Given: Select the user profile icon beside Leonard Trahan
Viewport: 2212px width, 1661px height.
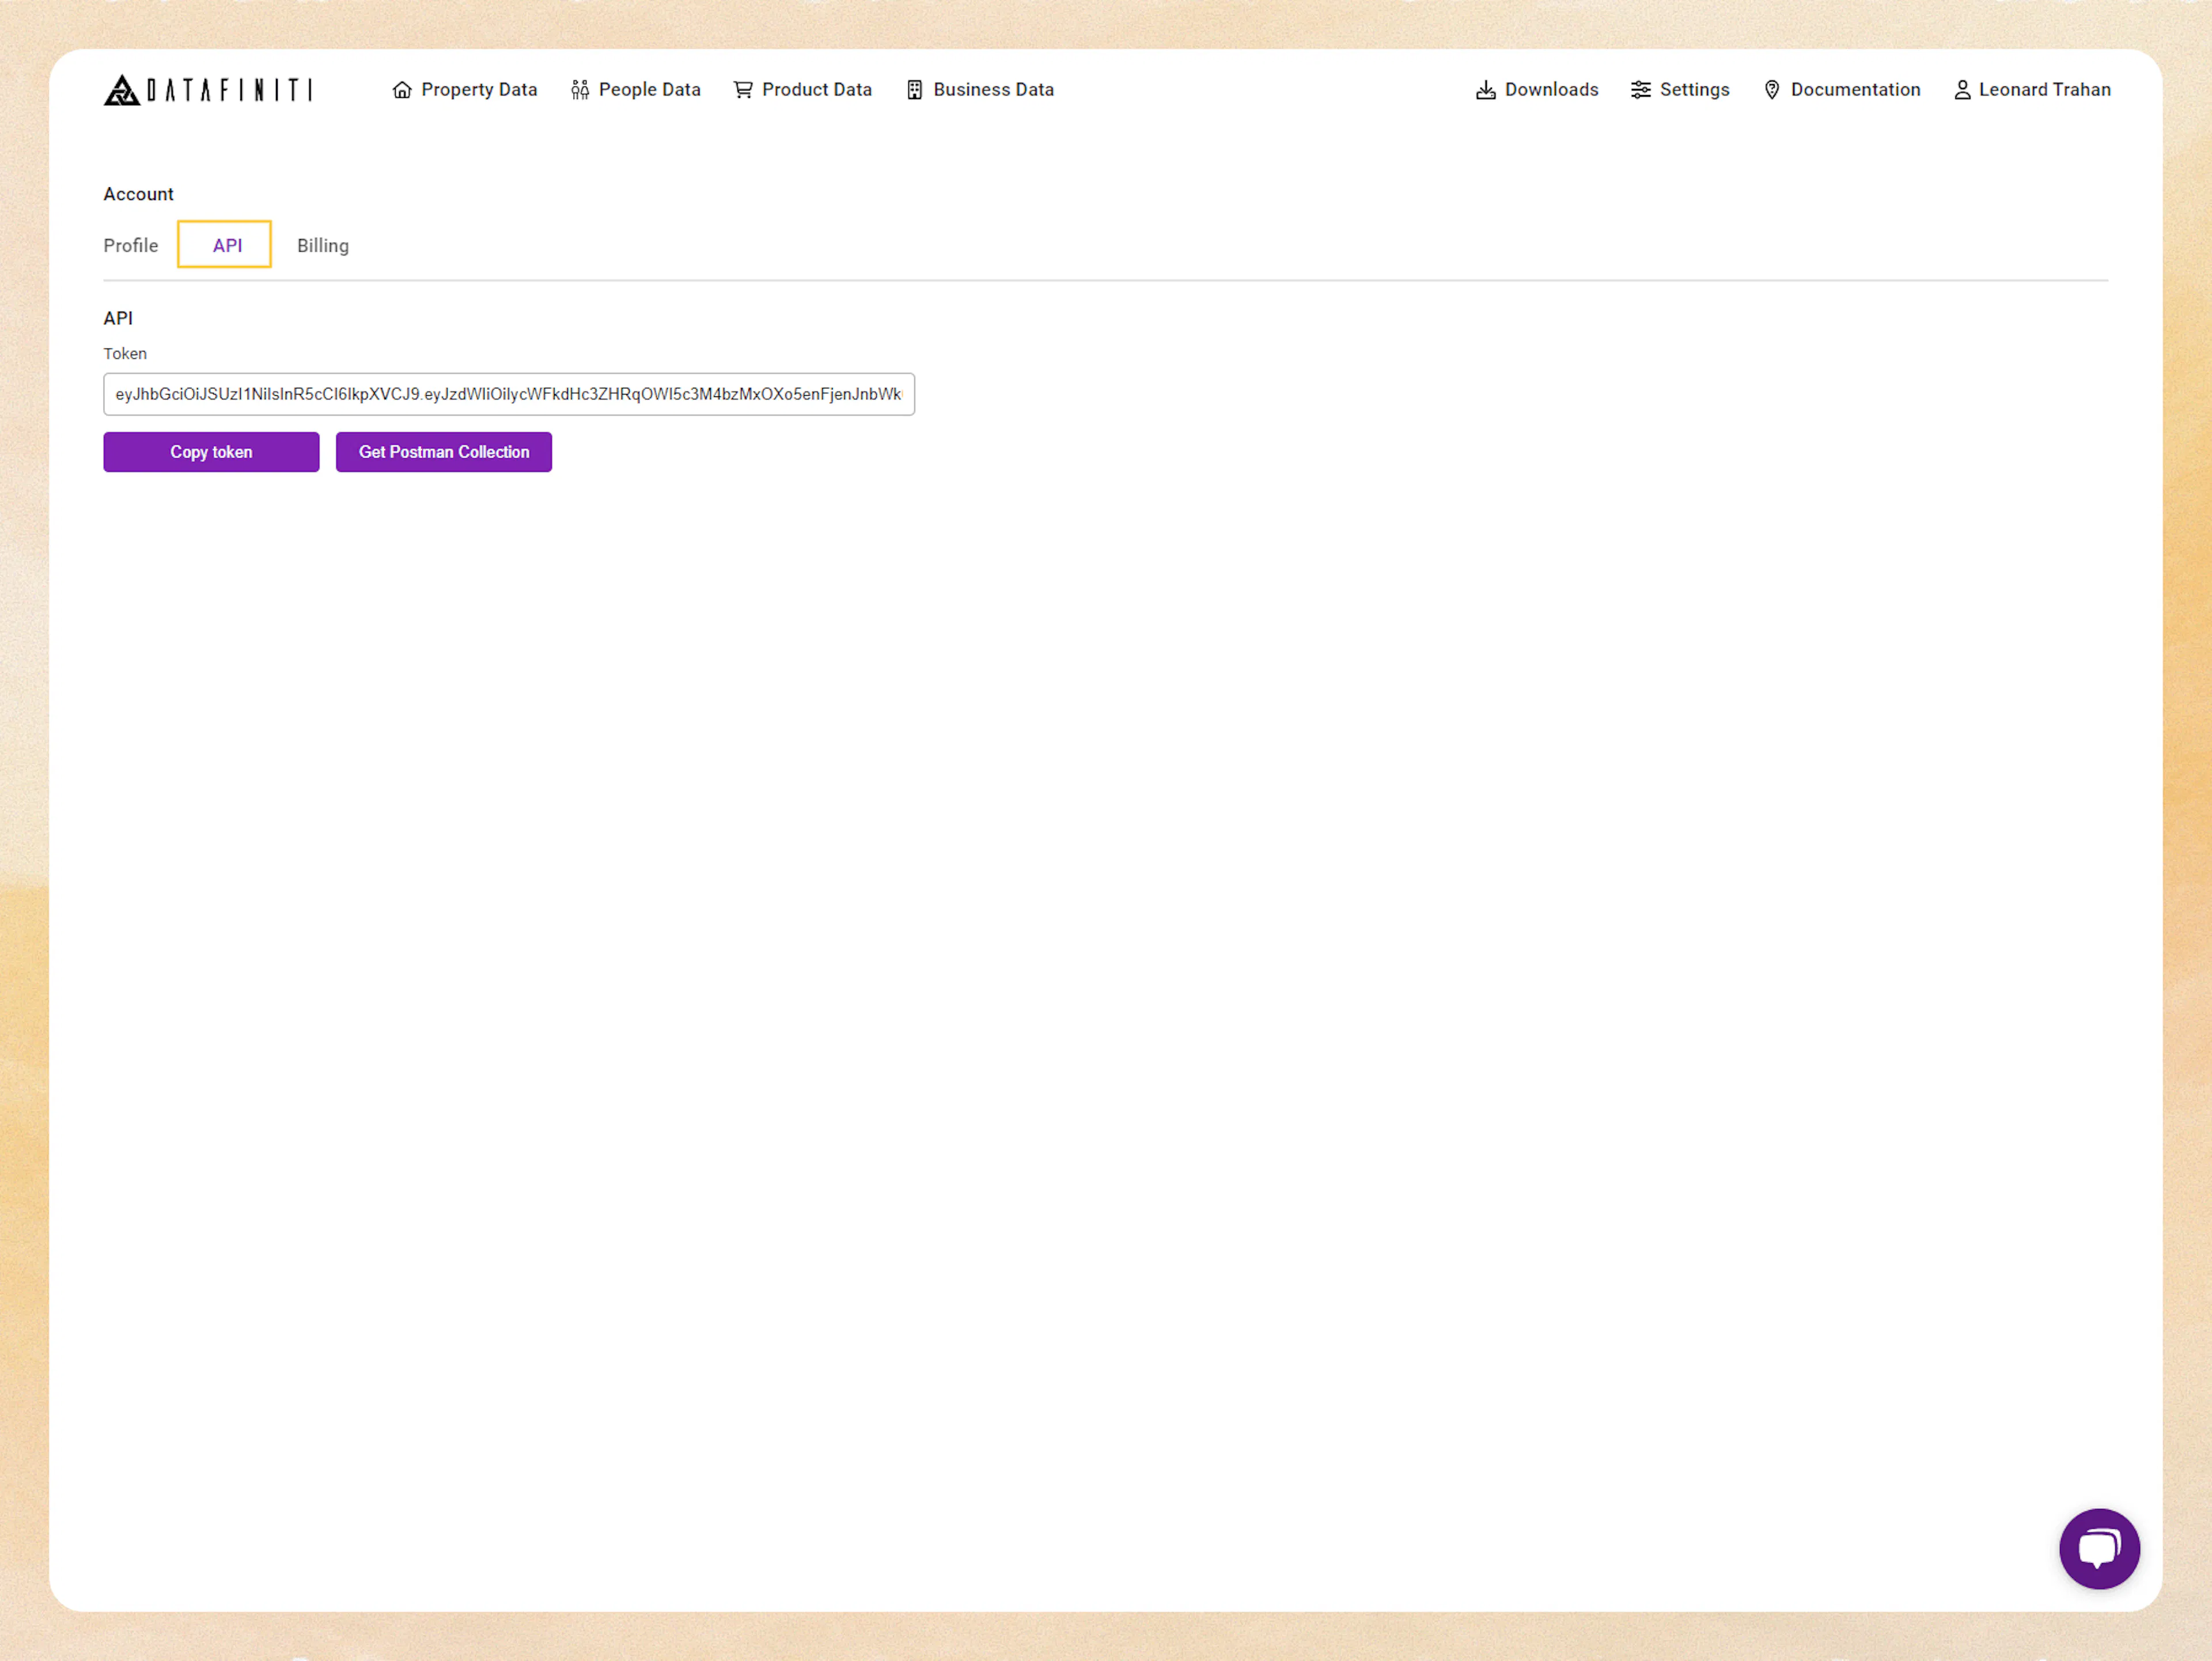Looking at the screenshot, I should pyautogui.click(x=1962, y=89).
